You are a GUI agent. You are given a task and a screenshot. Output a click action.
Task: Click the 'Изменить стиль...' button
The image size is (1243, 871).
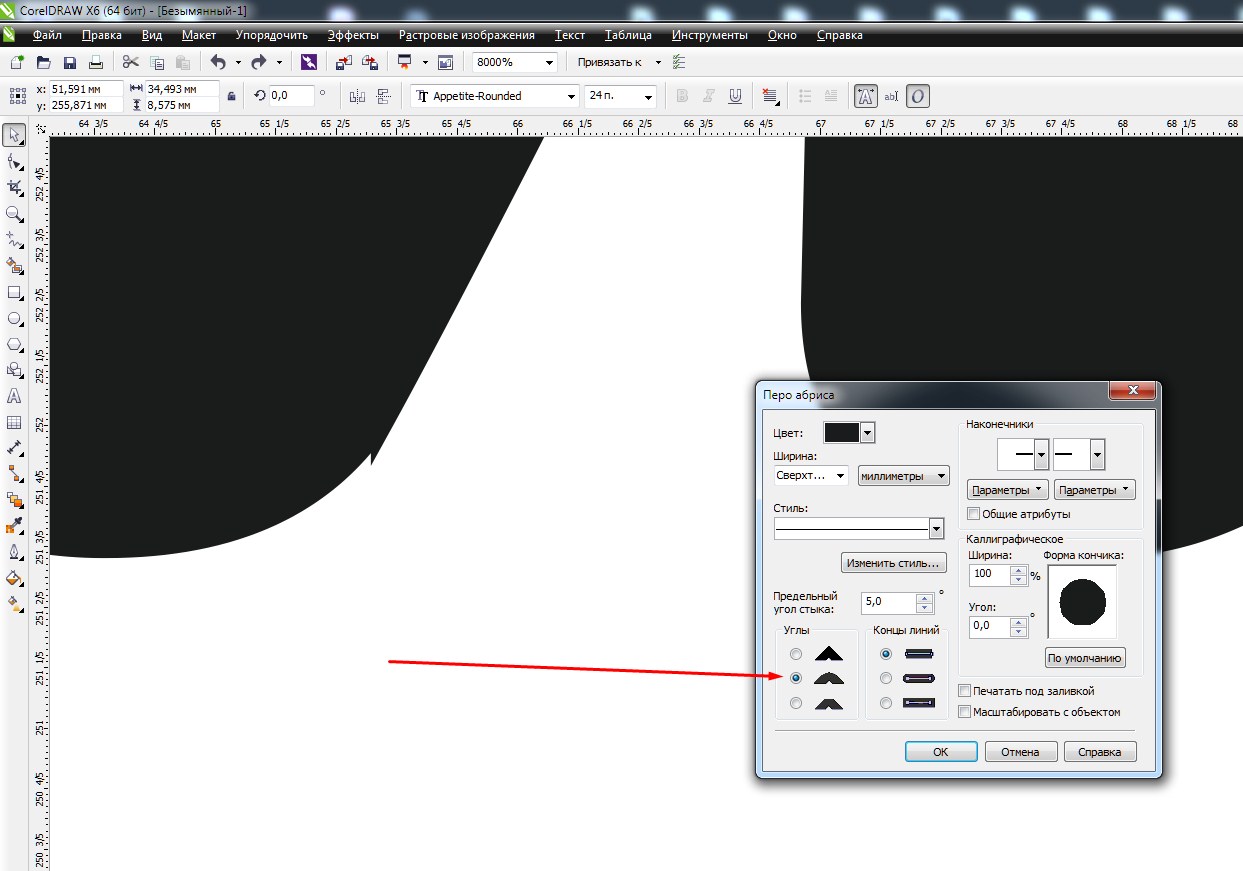click(893, 563)
